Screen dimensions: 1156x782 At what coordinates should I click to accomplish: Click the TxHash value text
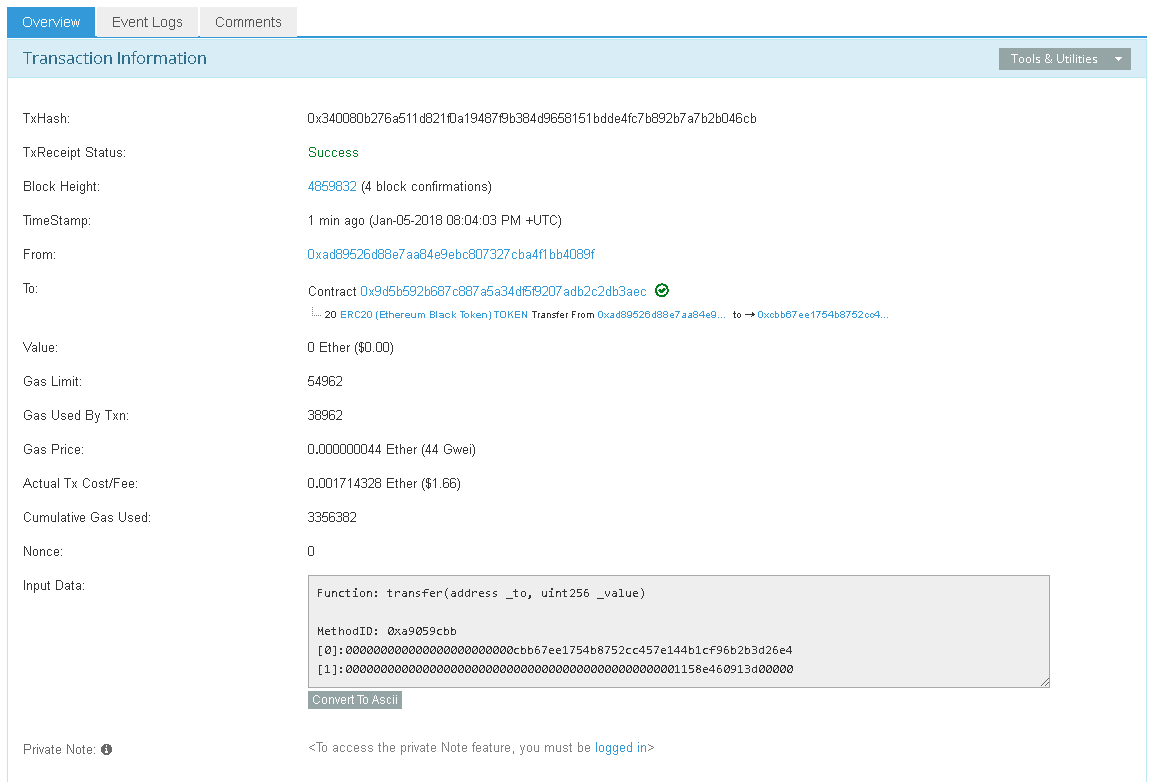[x=531, y=118]
